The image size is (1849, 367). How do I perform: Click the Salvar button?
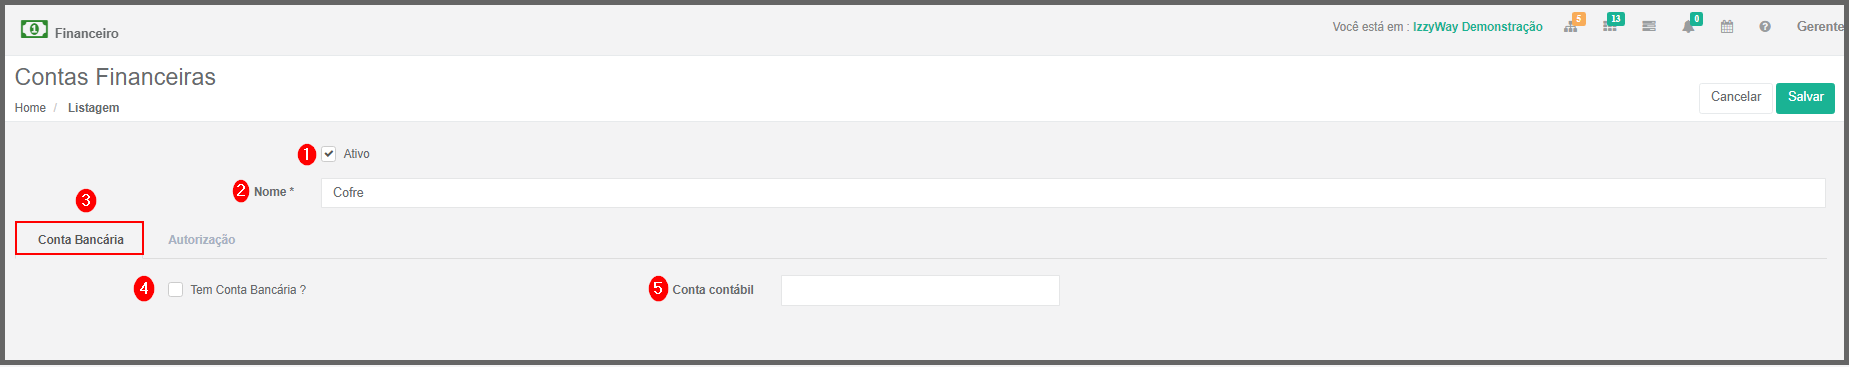click(1805, 98)
